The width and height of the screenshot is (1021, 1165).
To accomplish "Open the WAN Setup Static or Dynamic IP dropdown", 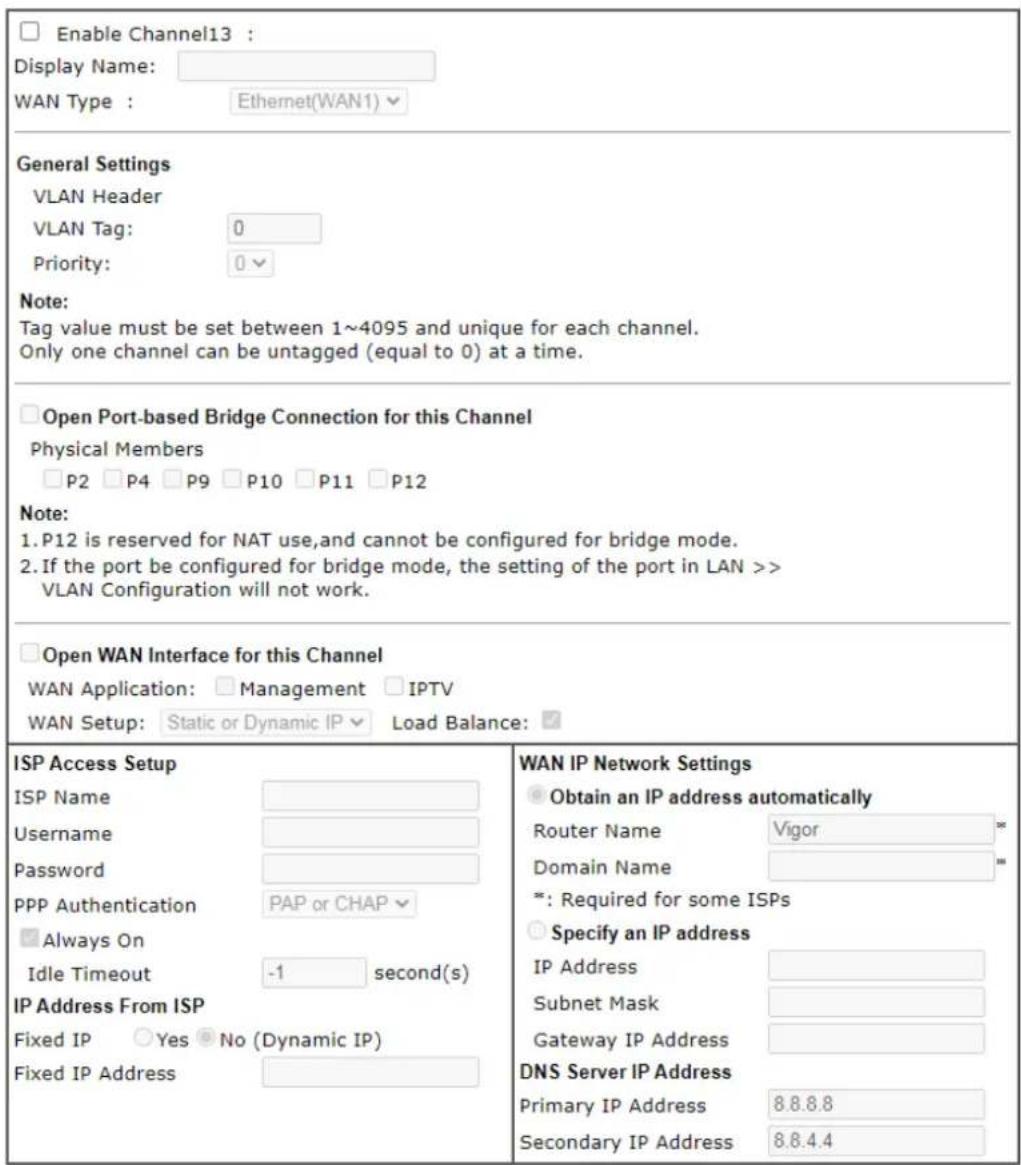I will point(265,722).
